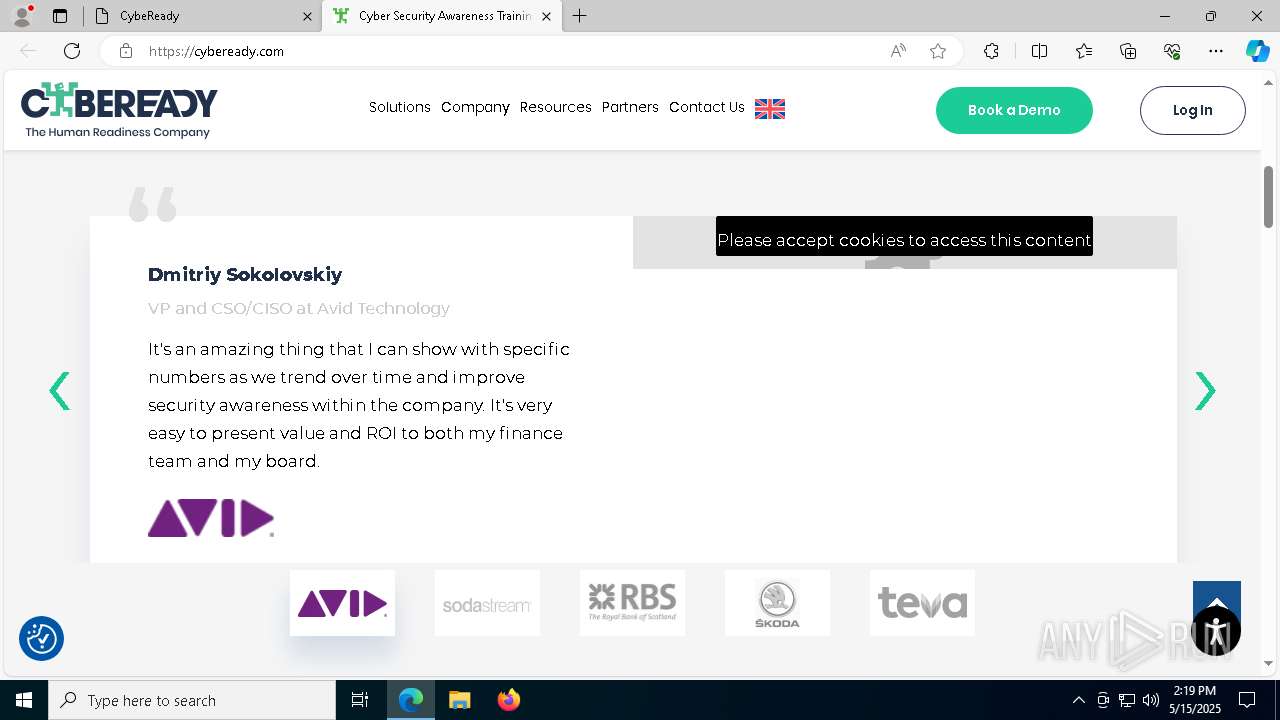Add page to favorites star icon
Viewport: 1280px width, 720px height.
pyautogui.click(x=938, y=51)
